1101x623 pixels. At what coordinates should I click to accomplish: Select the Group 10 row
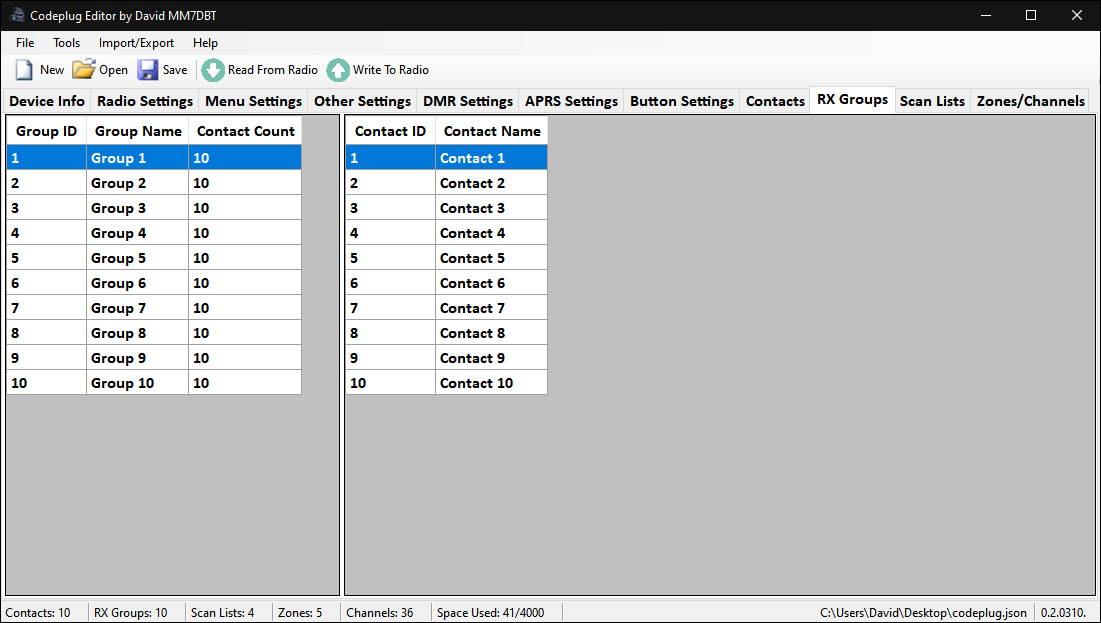tap(122, 383)
